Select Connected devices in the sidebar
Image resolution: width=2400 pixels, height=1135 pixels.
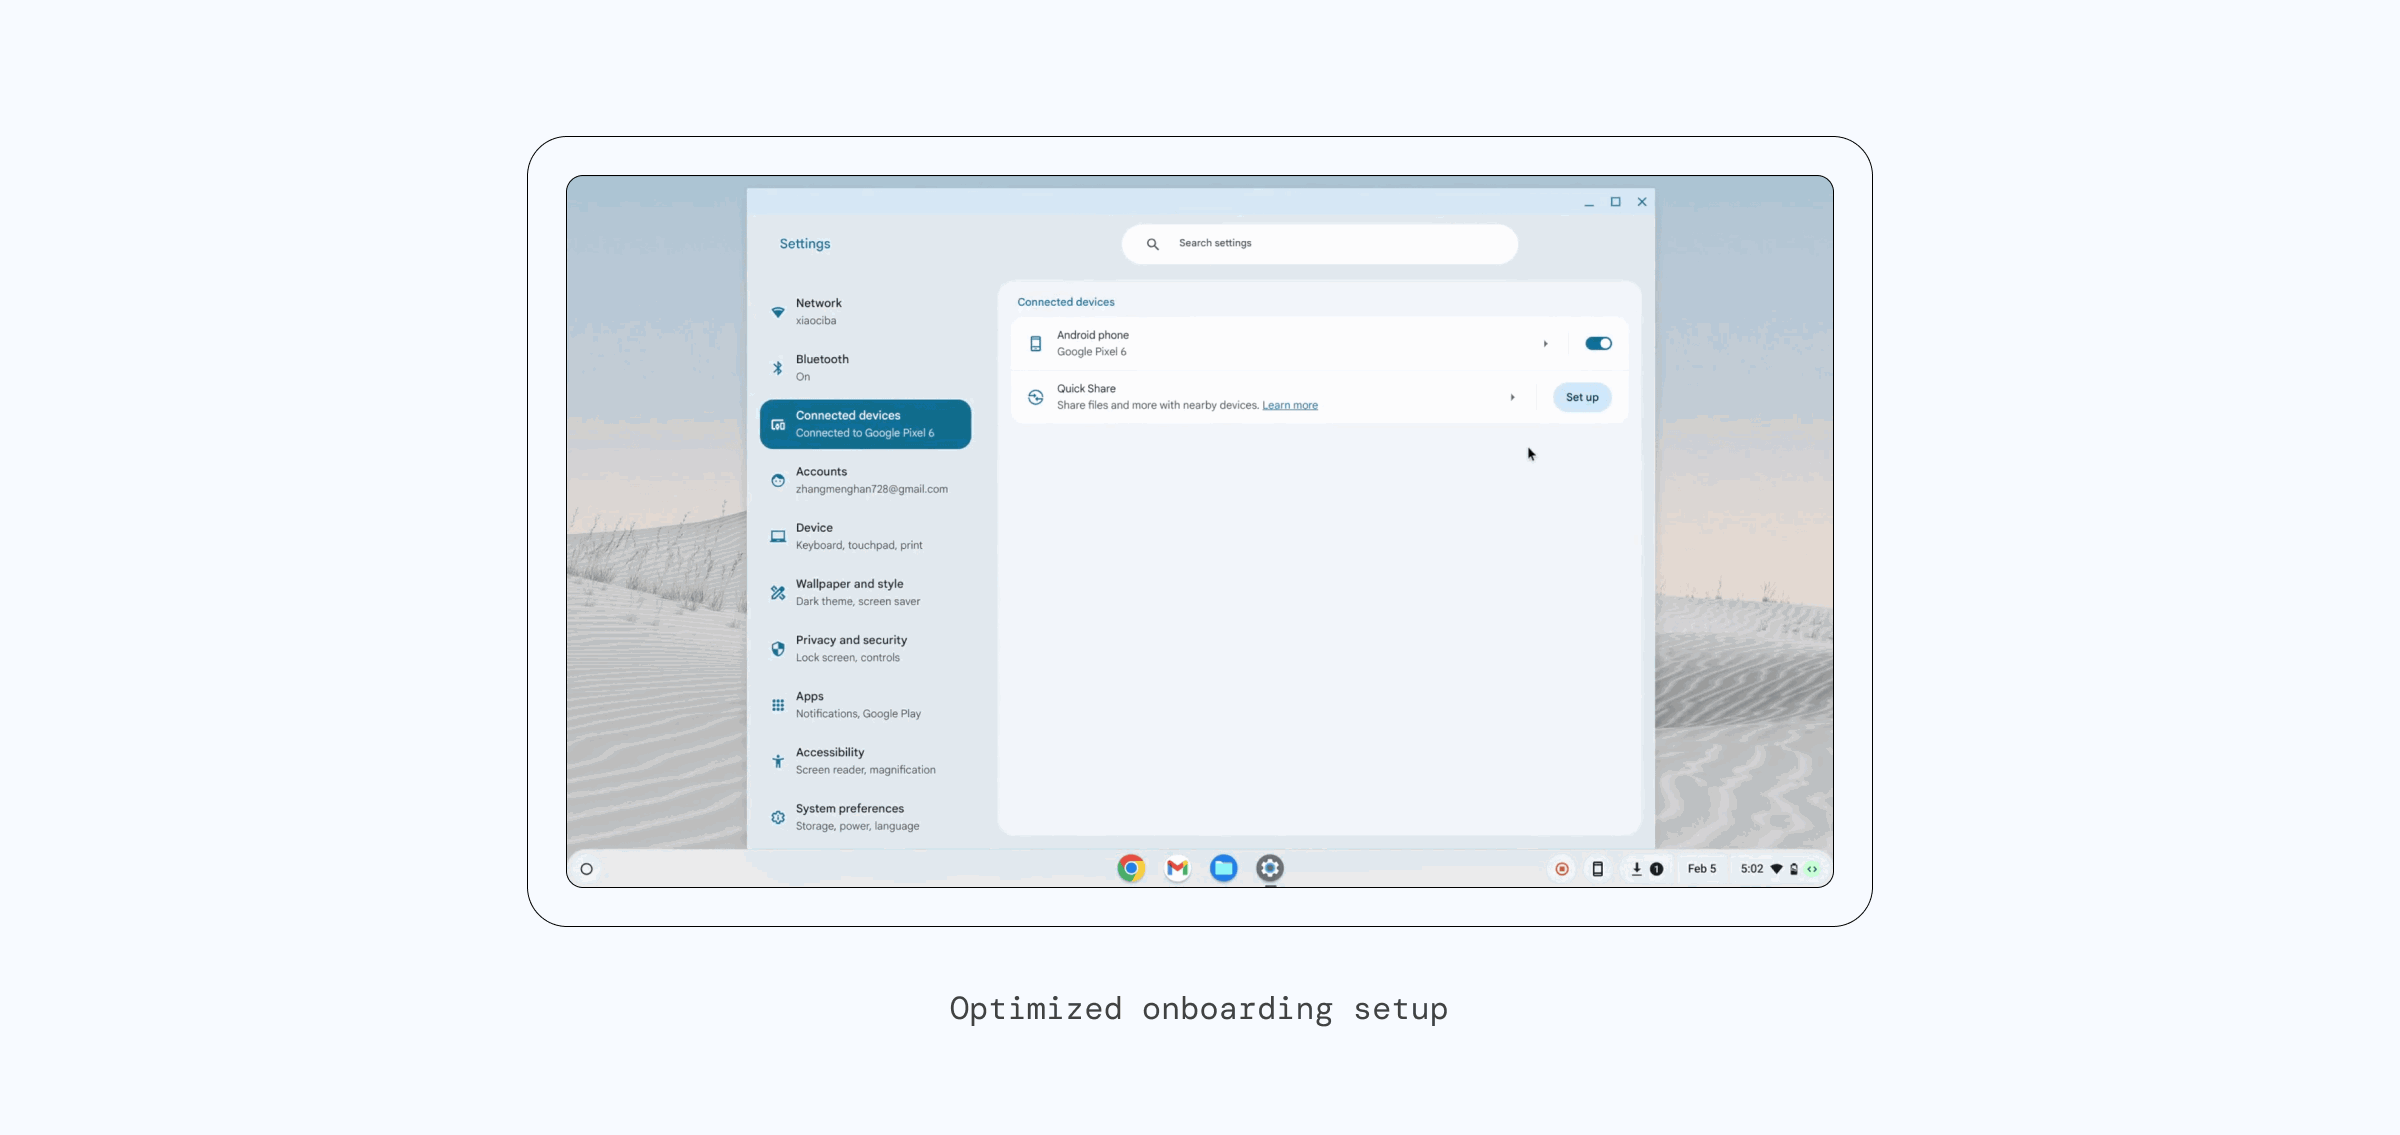coord(865,423)
